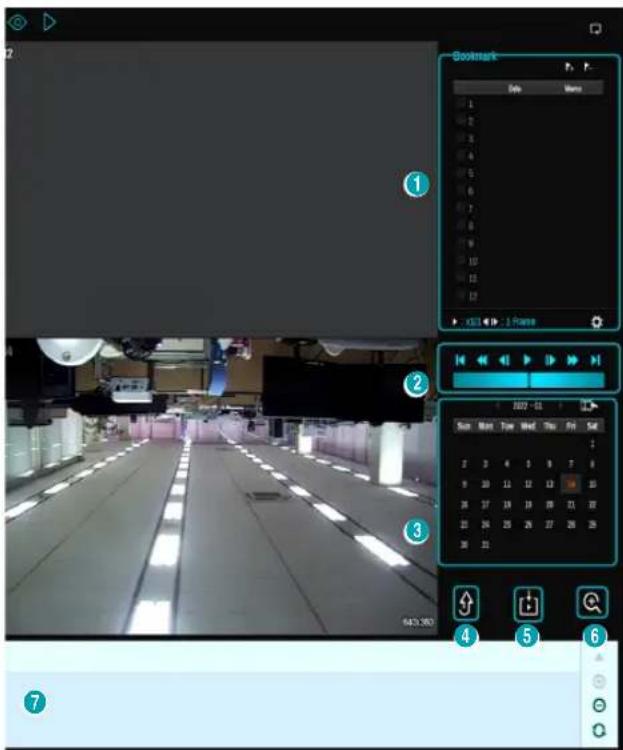Select day 1 in the calendar
The width and height of the screenshot is (623, 750).
click(593, 444)
